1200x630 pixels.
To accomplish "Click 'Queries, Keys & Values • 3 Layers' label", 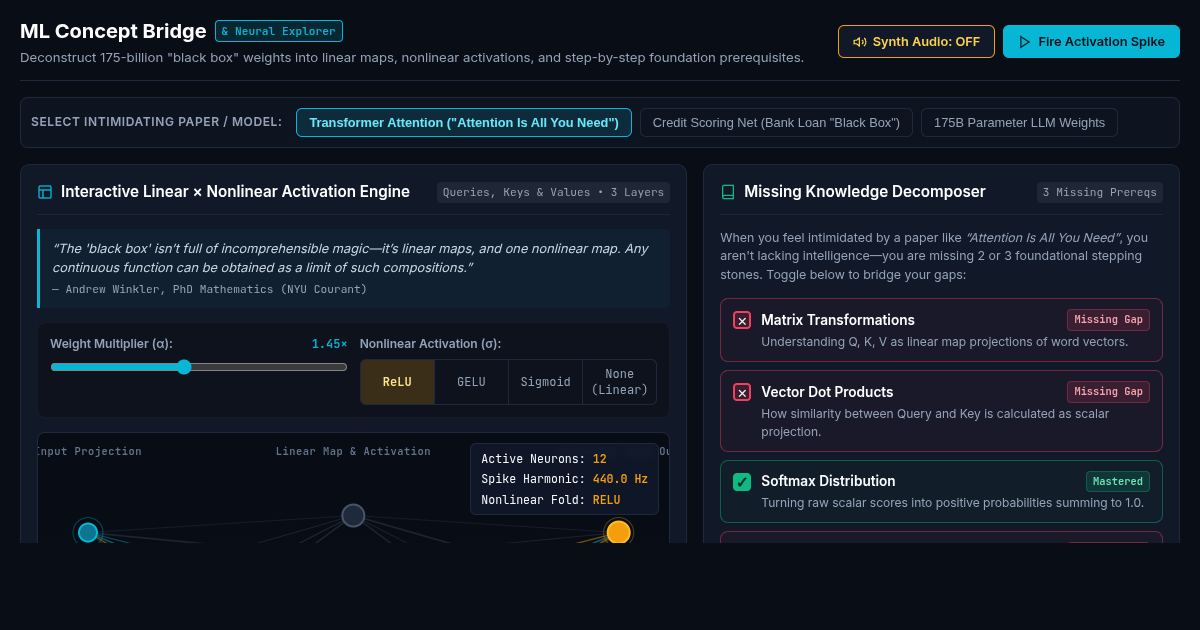I will coord(553,192).
